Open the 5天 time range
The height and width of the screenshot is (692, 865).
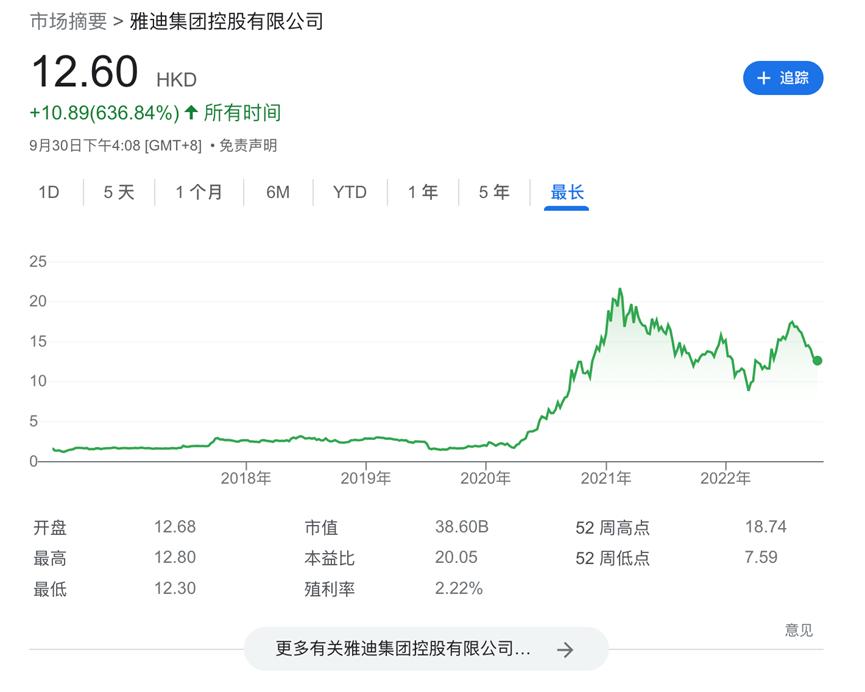point(117,192)
